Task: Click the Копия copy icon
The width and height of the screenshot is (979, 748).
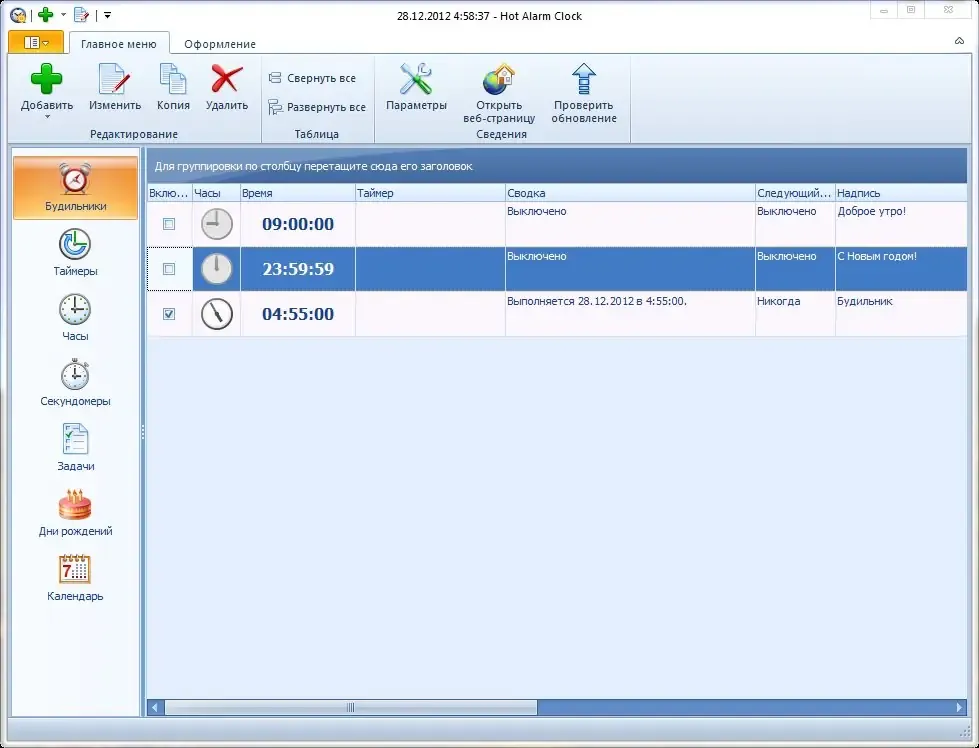Action: click(173, 79)
